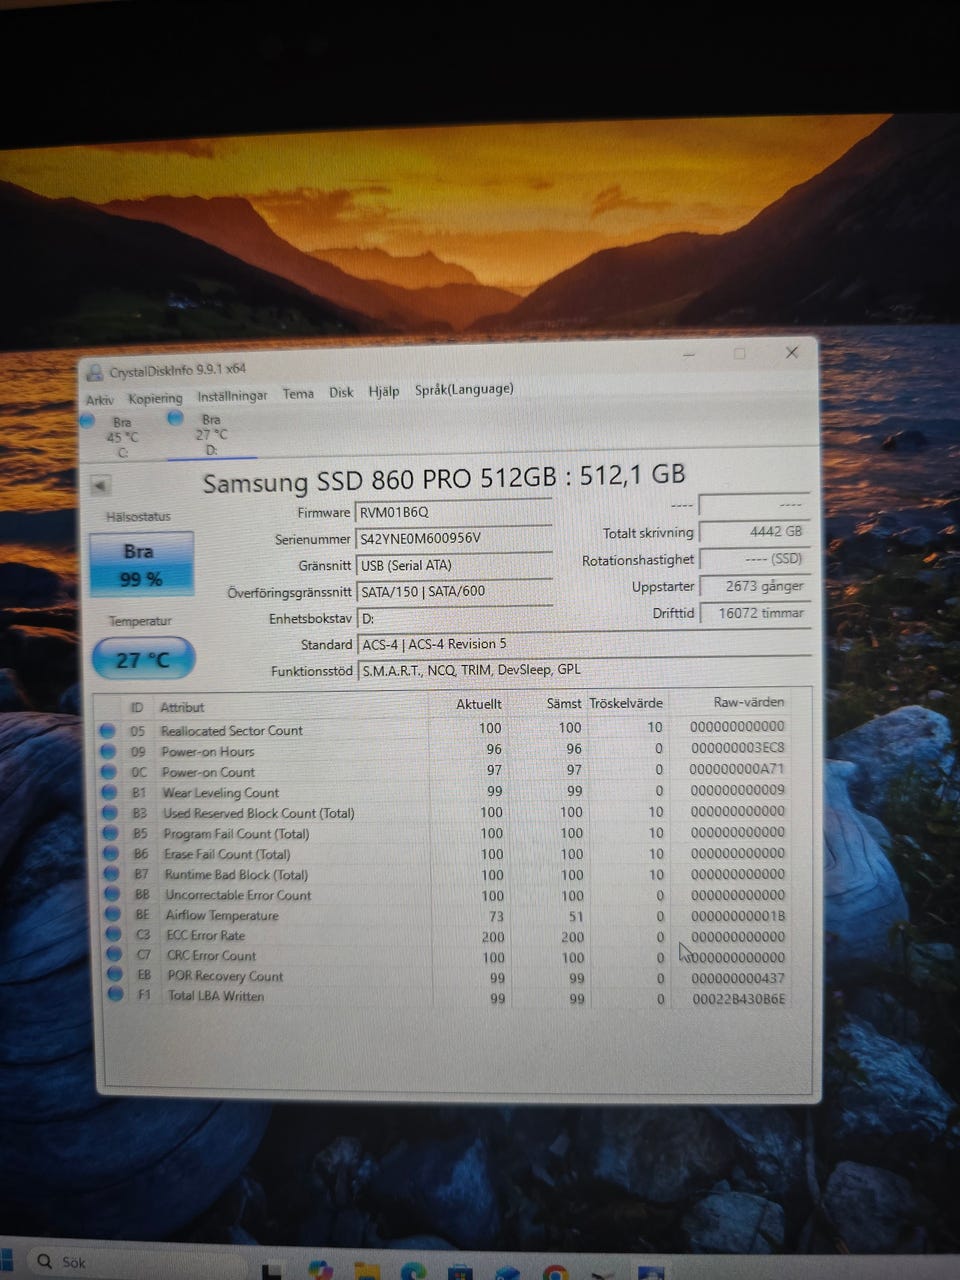Open the Arkiv menu
Viewport: 960px width, 1280px height.
tap(99, 400)
